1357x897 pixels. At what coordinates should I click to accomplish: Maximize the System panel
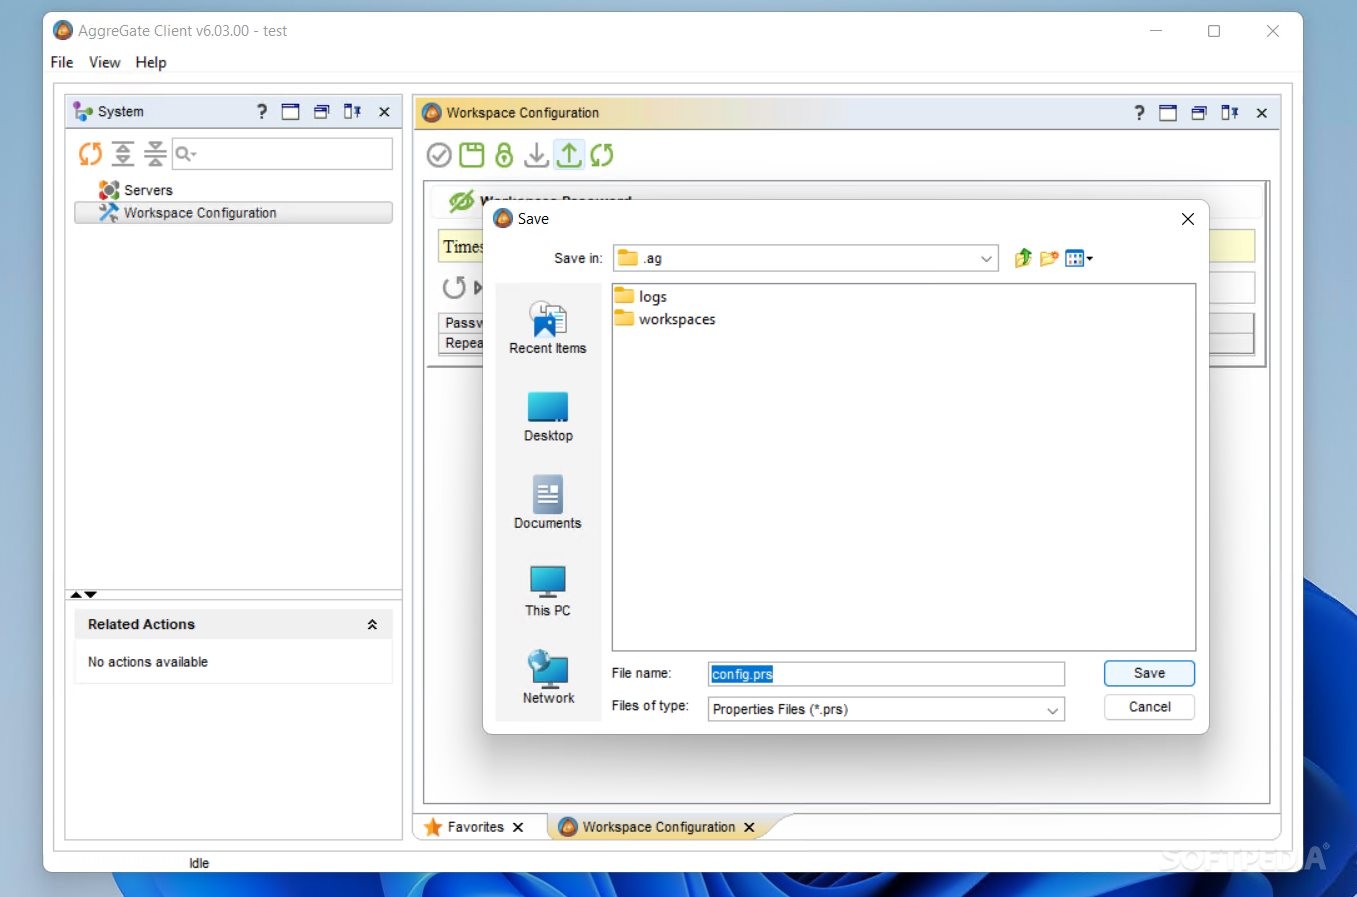(x=290, y=112)
